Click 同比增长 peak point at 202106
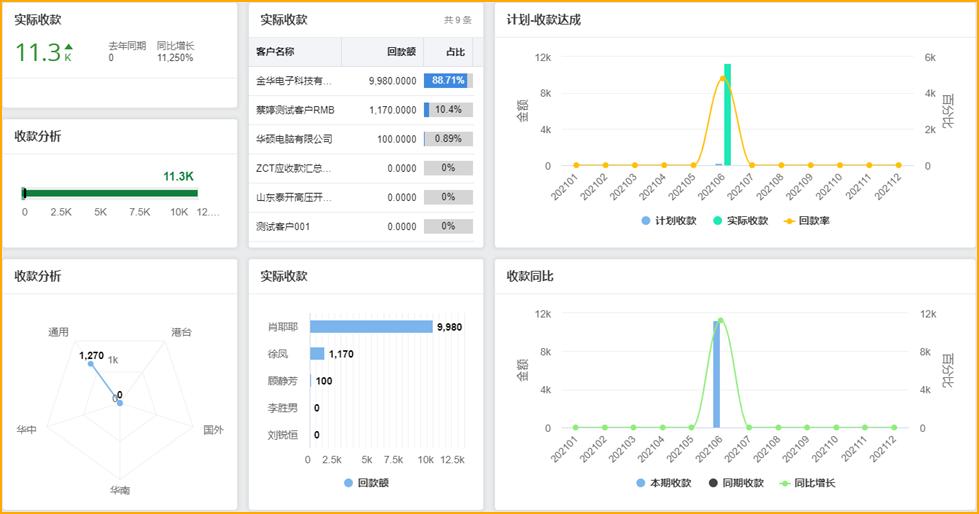Image resolution: width=979 pixels, height=514 pixels. coord(721,320)
